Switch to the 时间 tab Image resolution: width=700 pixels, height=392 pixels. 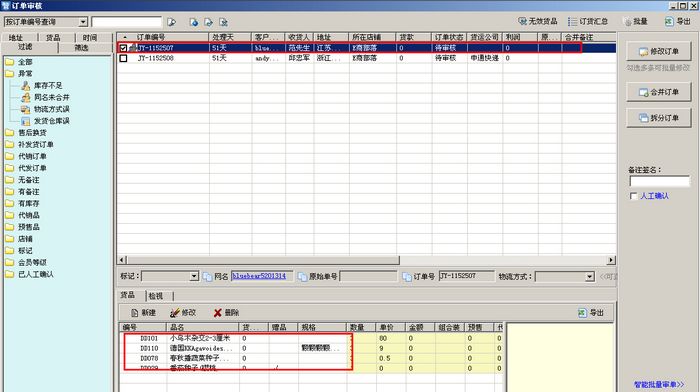click(90, 38)
